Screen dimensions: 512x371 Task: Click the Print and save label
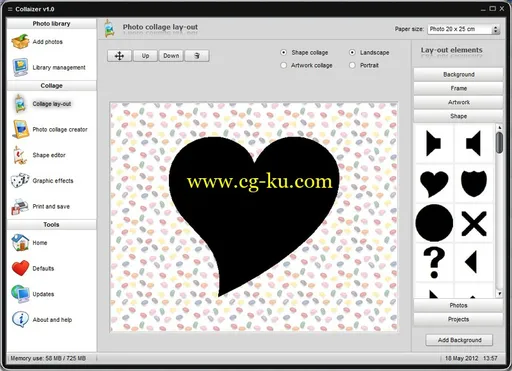click(51, 206)
